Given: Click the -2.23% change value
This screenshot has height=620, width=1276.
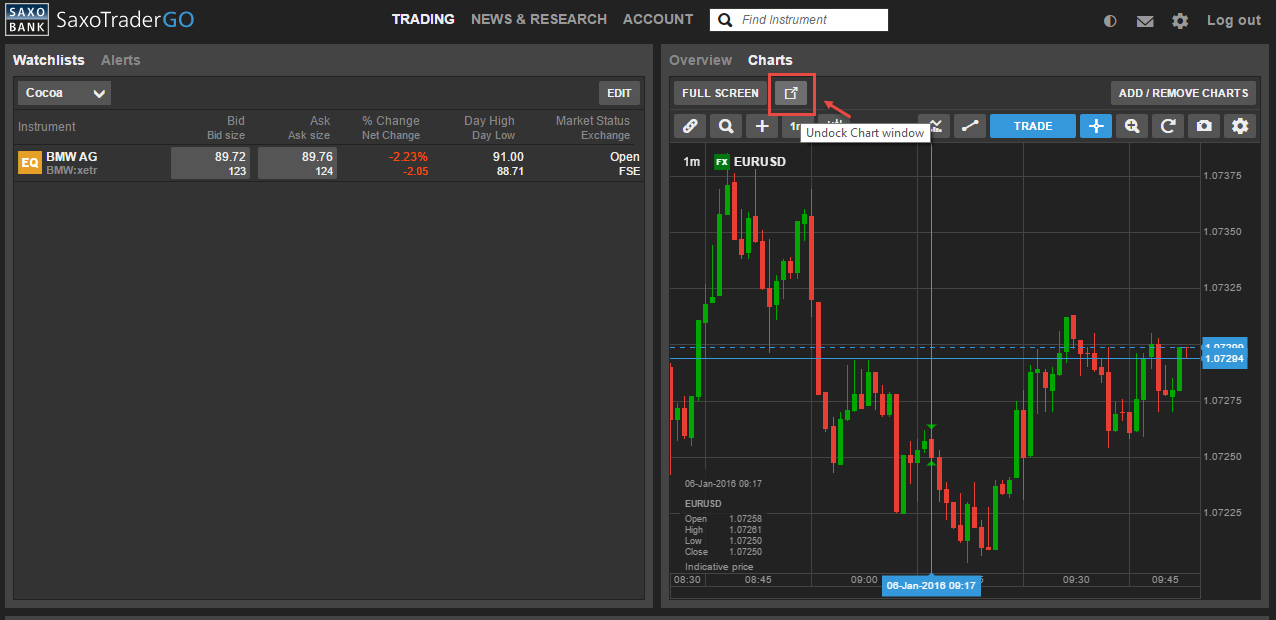Looking at the screenshot, I should 408,157.
